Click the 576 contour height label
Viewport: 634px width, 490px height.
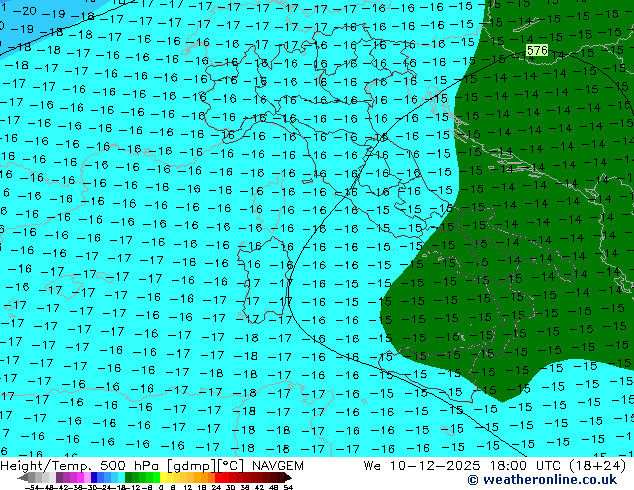(537, 51)
